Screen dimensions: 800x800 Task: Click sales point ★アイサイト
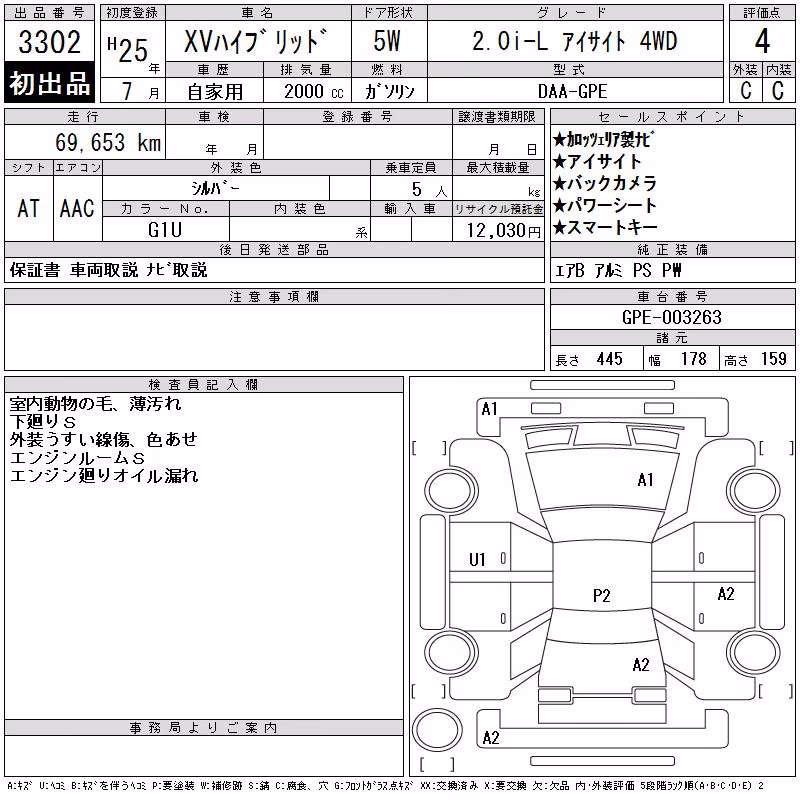pos(596,162)
